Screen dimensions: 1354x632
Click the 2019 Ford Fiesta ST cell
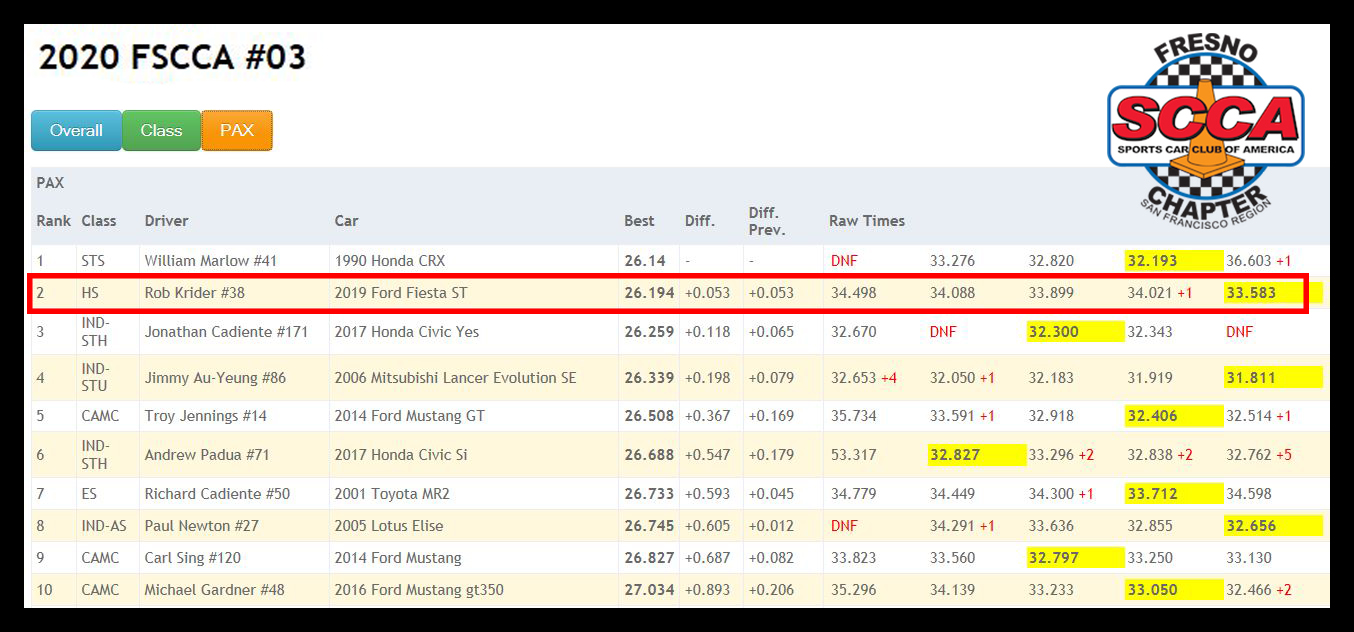[401, 293]
